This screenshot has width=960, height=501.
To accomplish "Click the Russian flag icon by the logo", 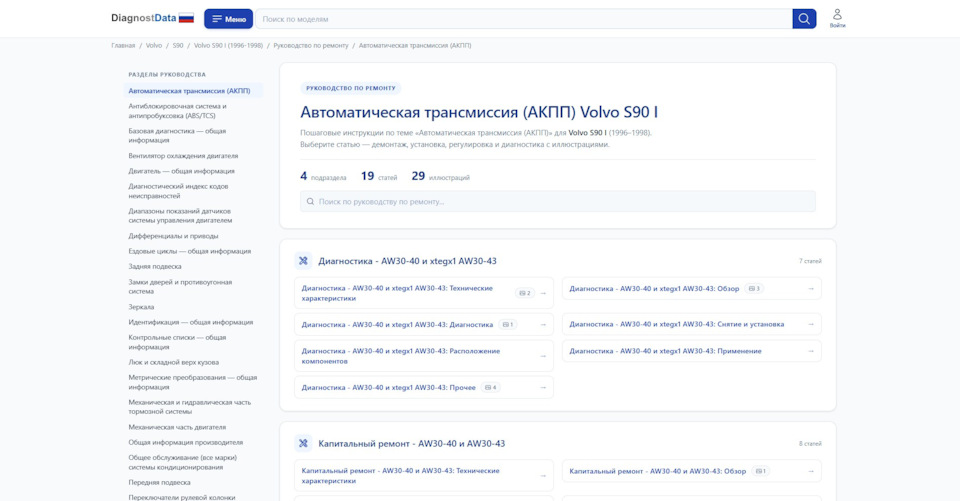I will click(186, 18).
